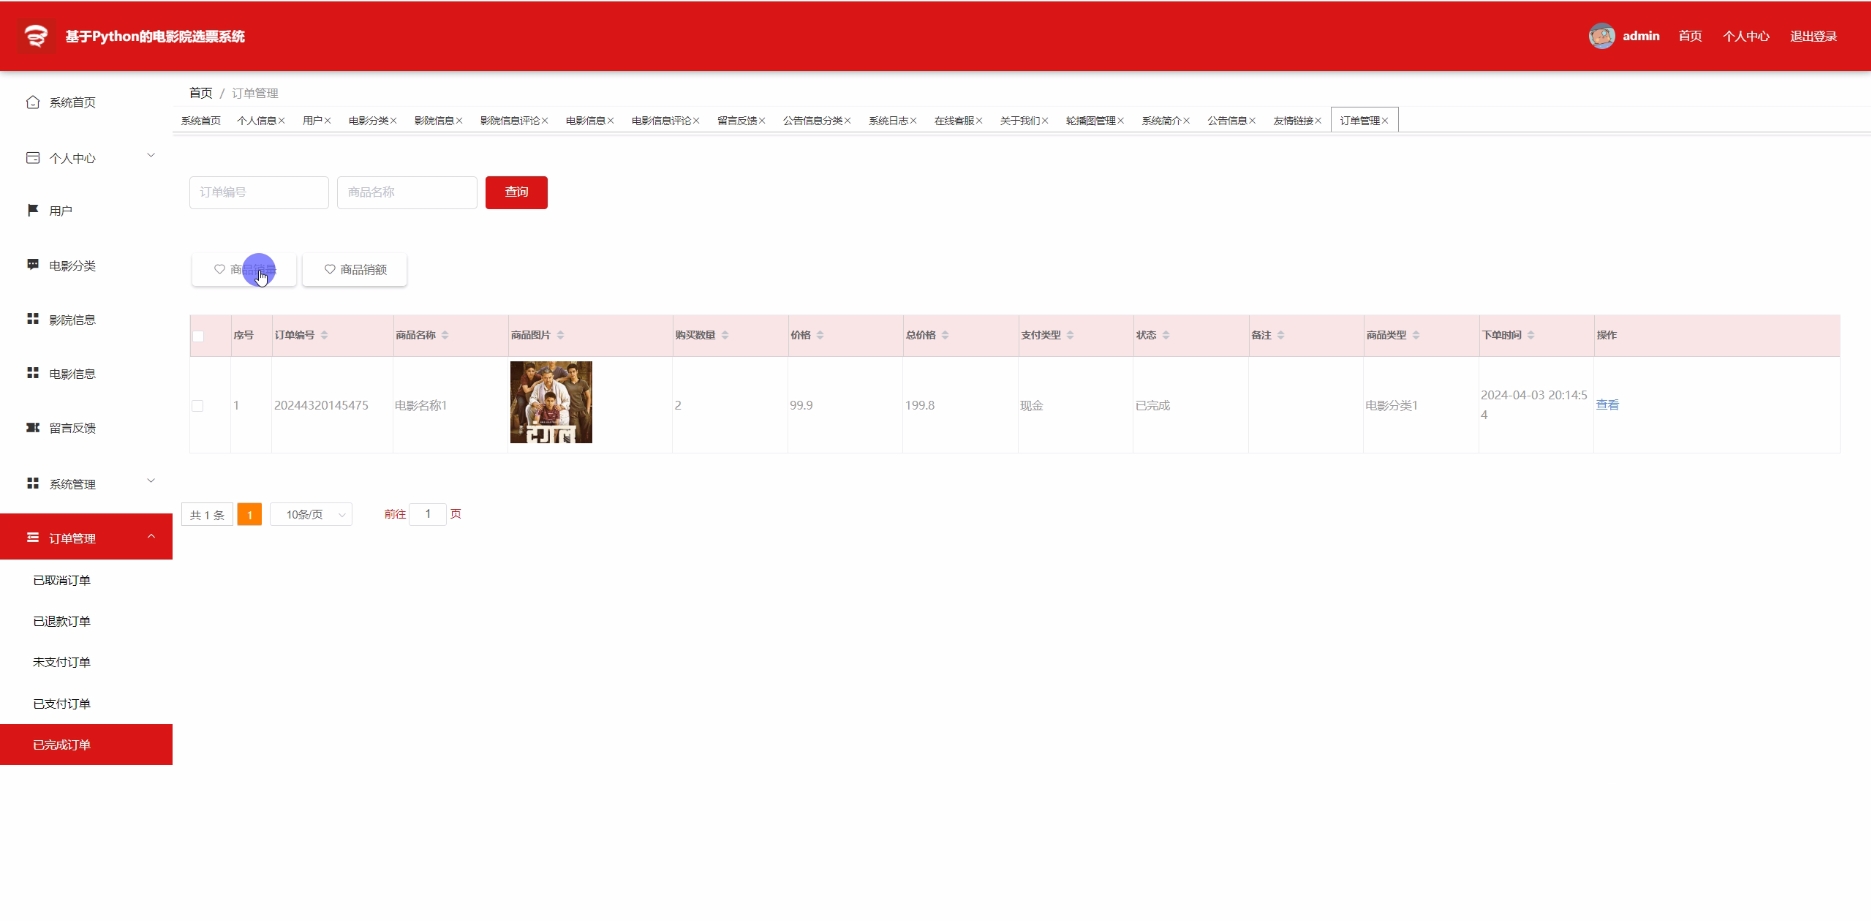
Task: Open 未支付订单 in the sidebar
Action: [x=62, y=662]
